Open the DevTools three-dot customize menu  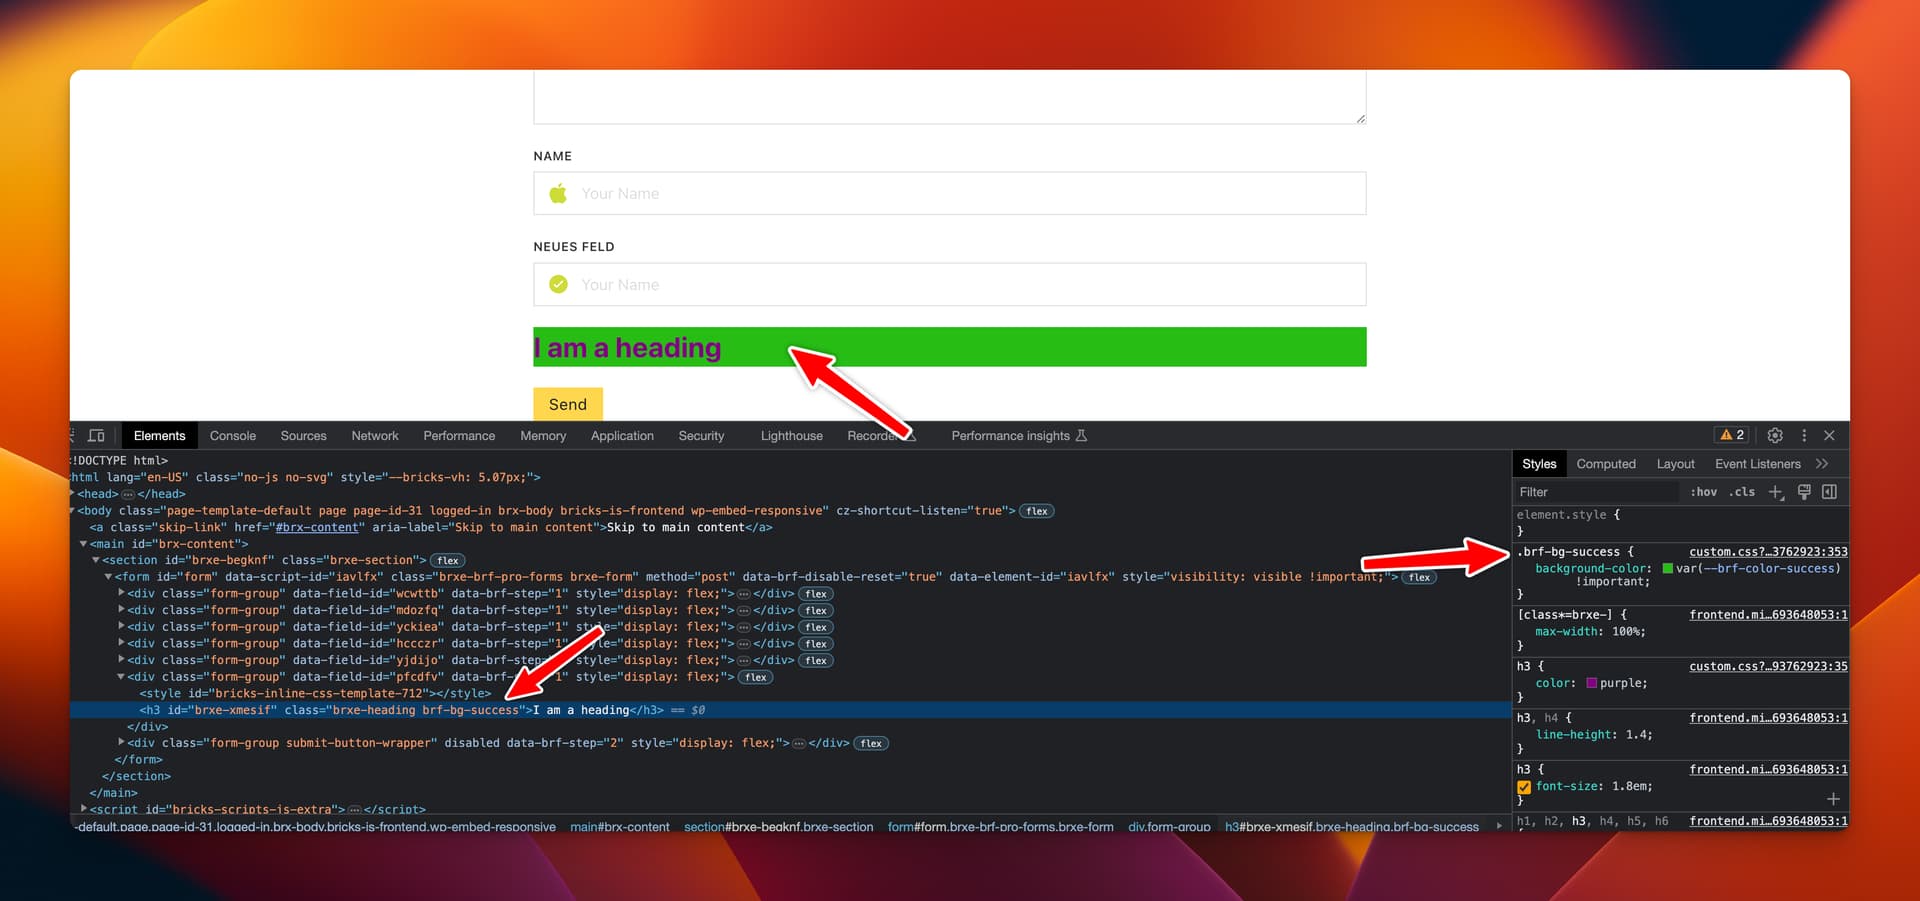1804,436
